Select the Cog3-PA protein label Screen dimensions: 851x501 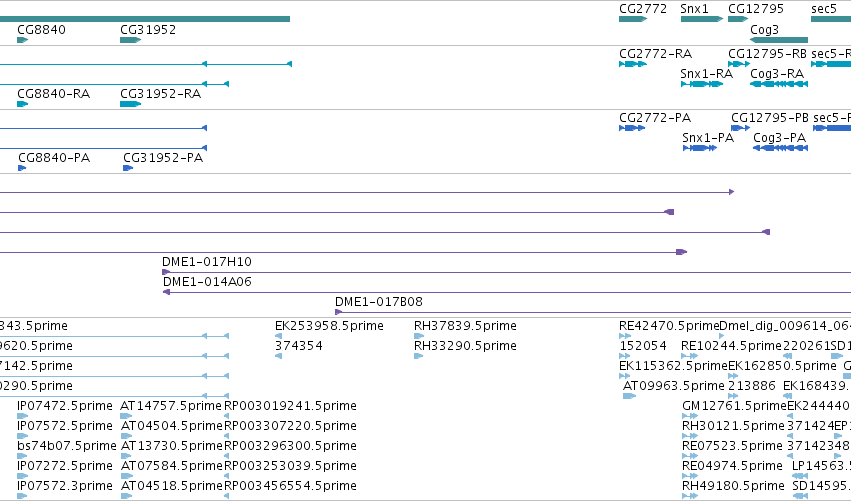pyautogui.click(x=779, y=138)
